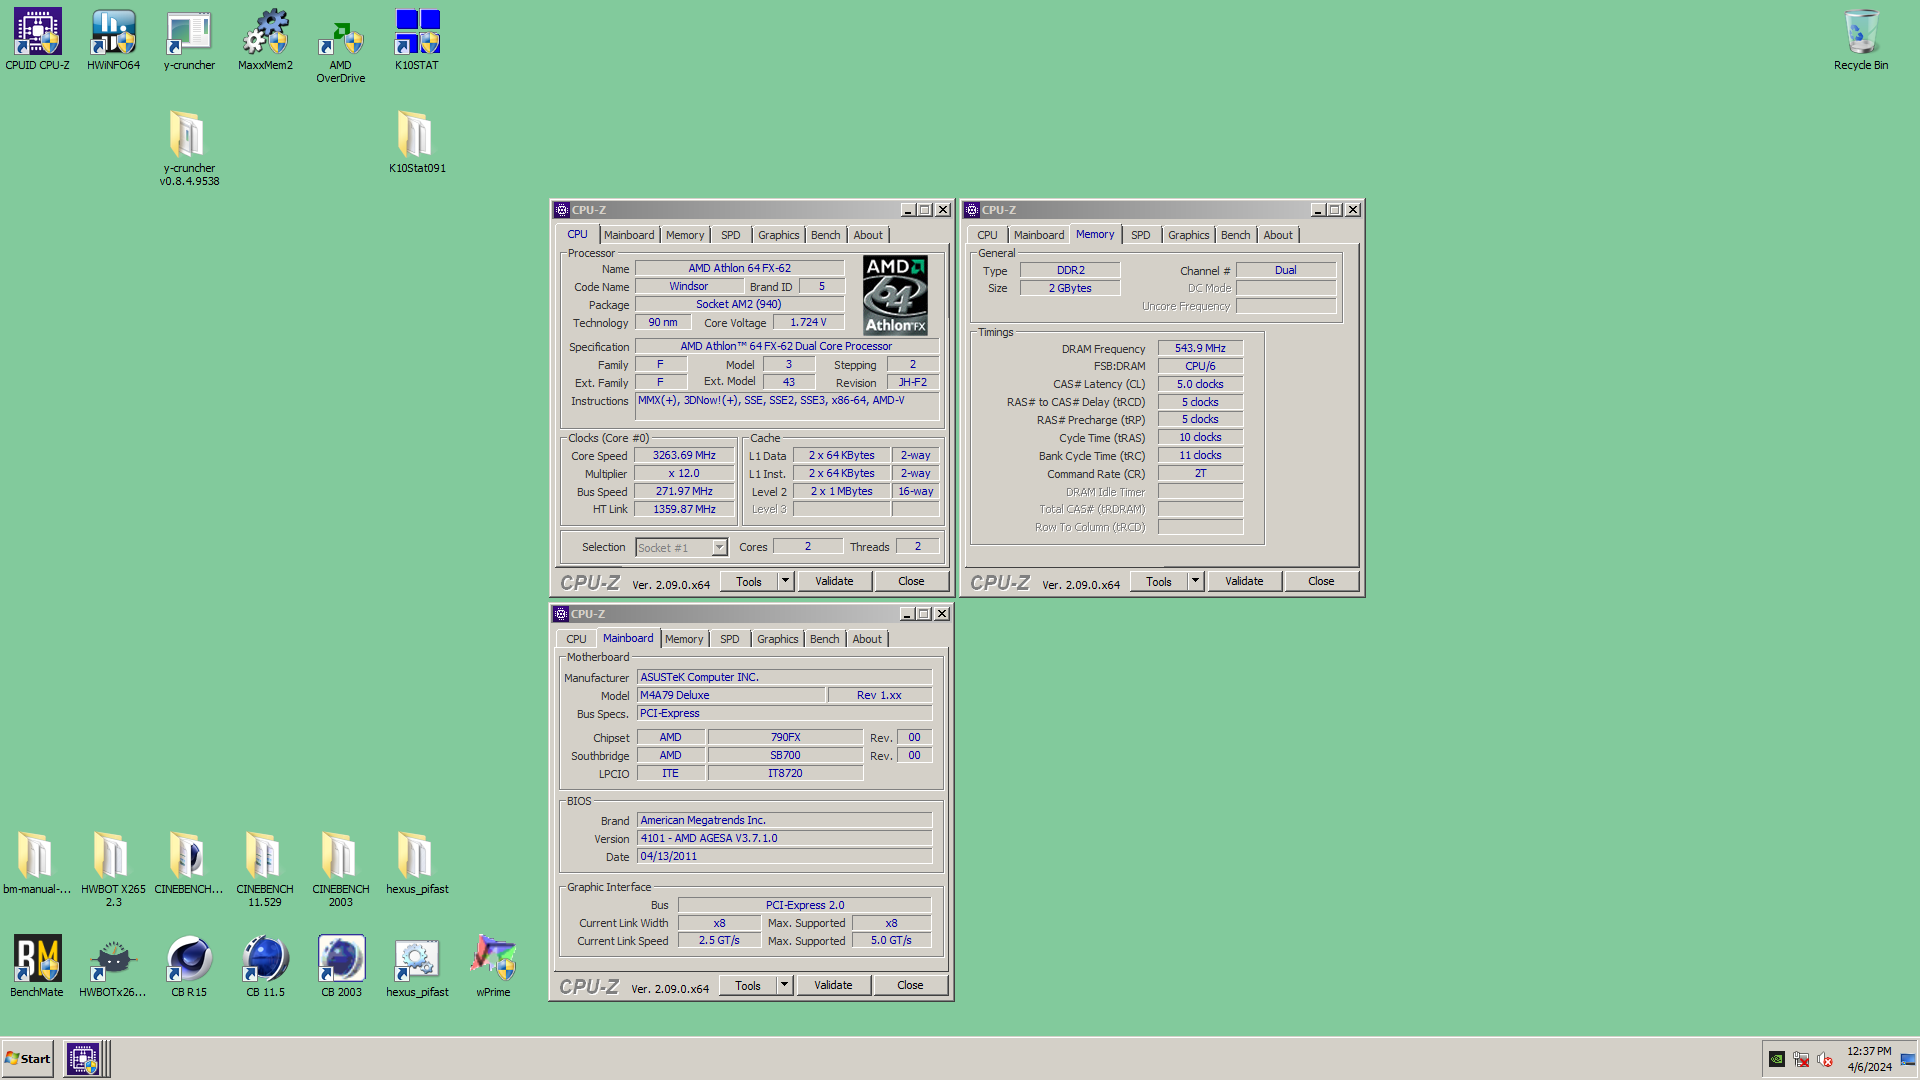
Task: Click the Core Speed 3263.69 MHz field
Action: tap(684, 456)
